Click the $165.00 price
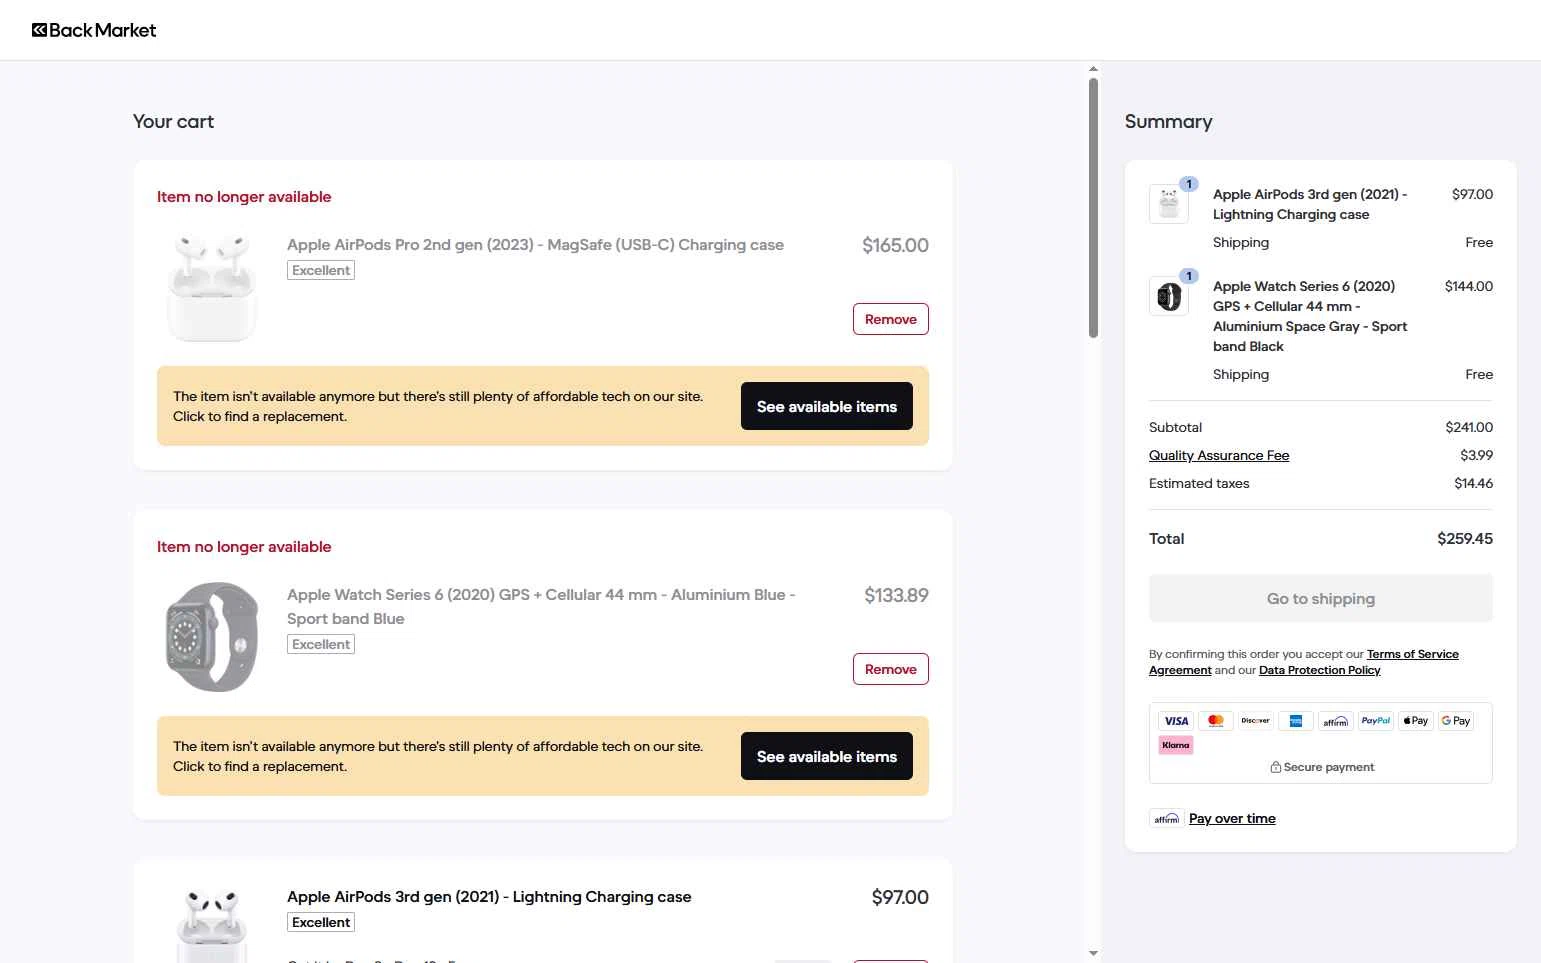This screenshot has width=1541, height=963. (x=895, y=245)
